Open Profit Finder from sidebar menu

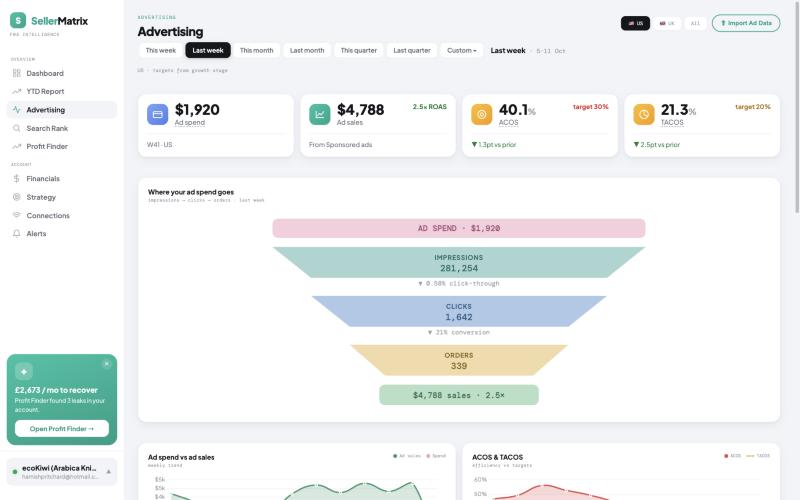[62, 146]
